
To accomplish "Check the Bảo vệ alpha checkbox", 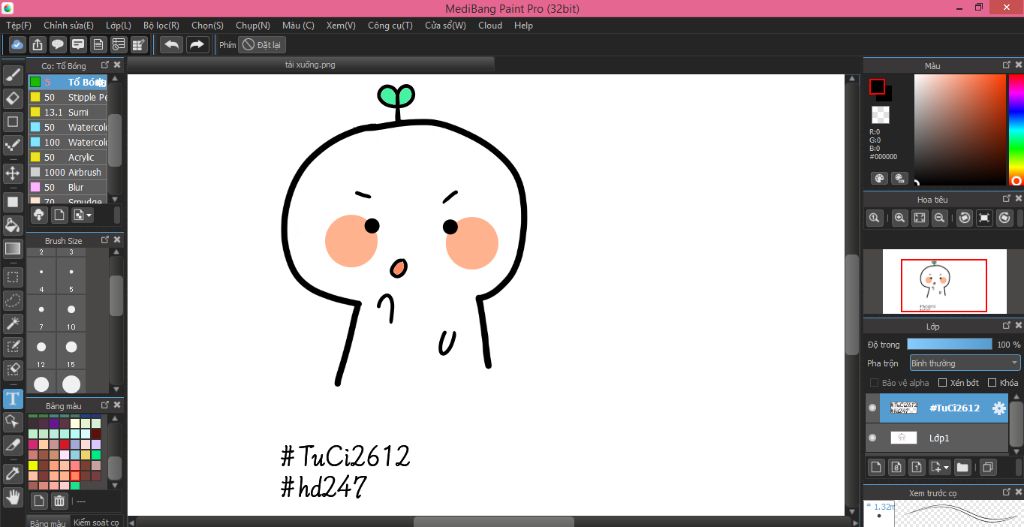I will [x=874, y=383].
